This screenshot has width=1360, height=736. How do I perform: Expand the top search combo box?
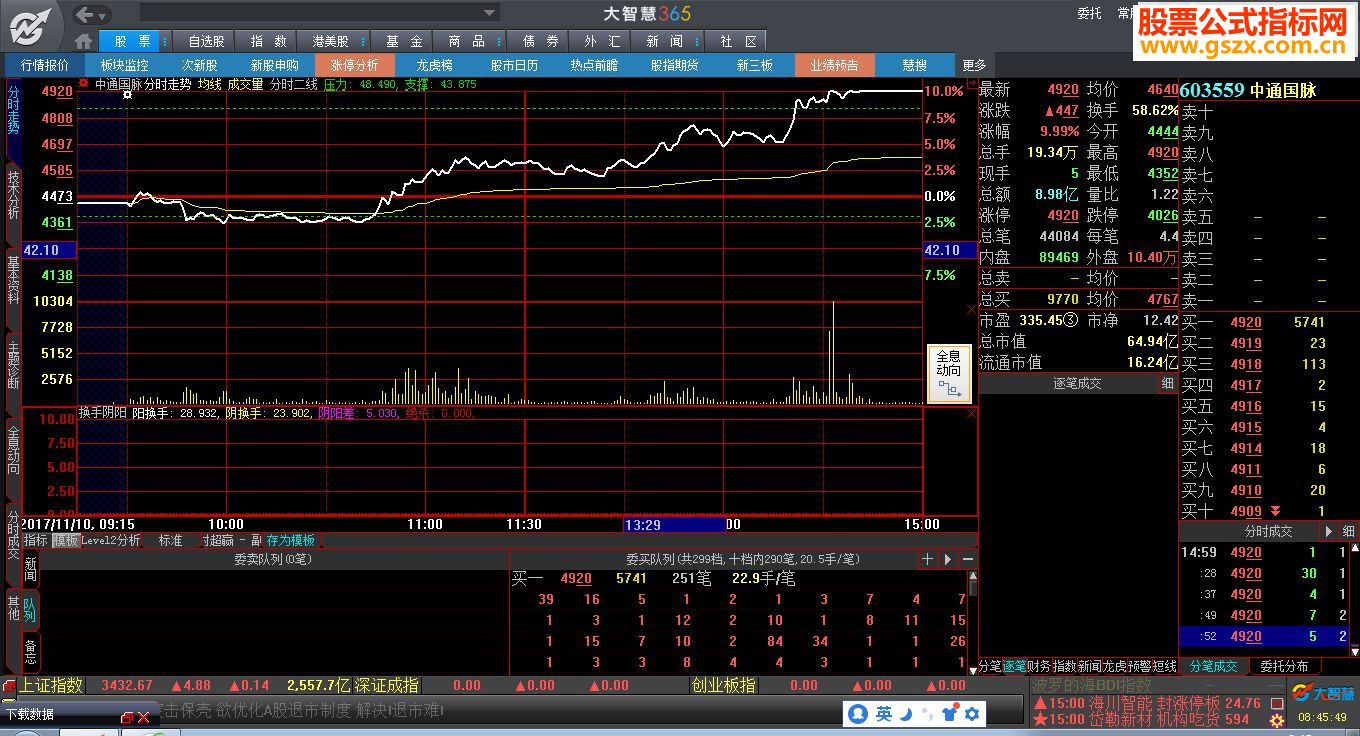tap(490, 13)
